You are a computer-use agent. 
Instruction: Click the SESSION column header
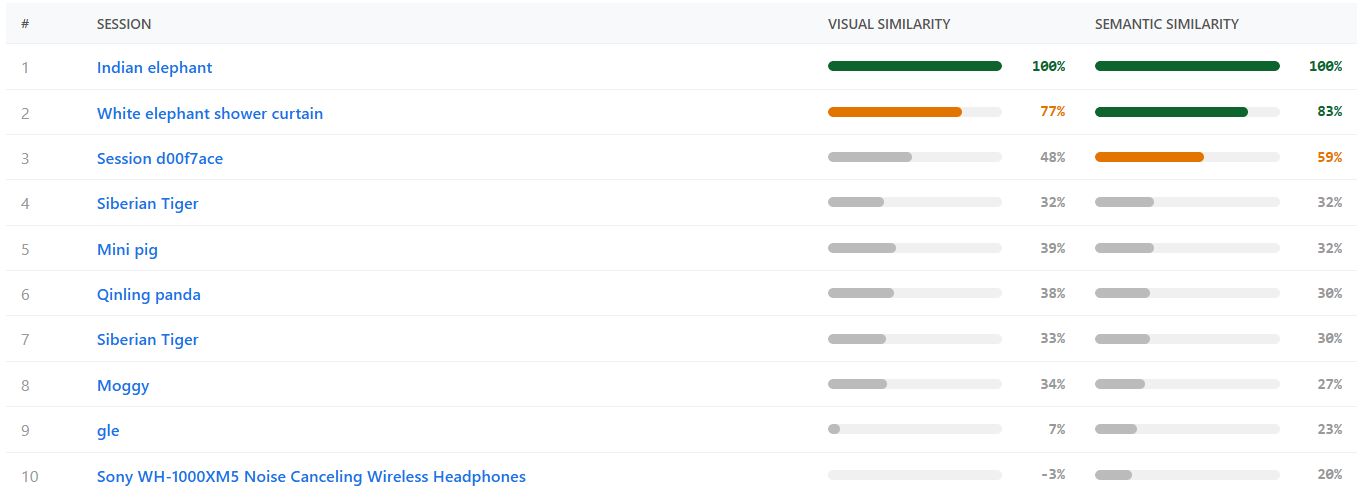(124, 24)
